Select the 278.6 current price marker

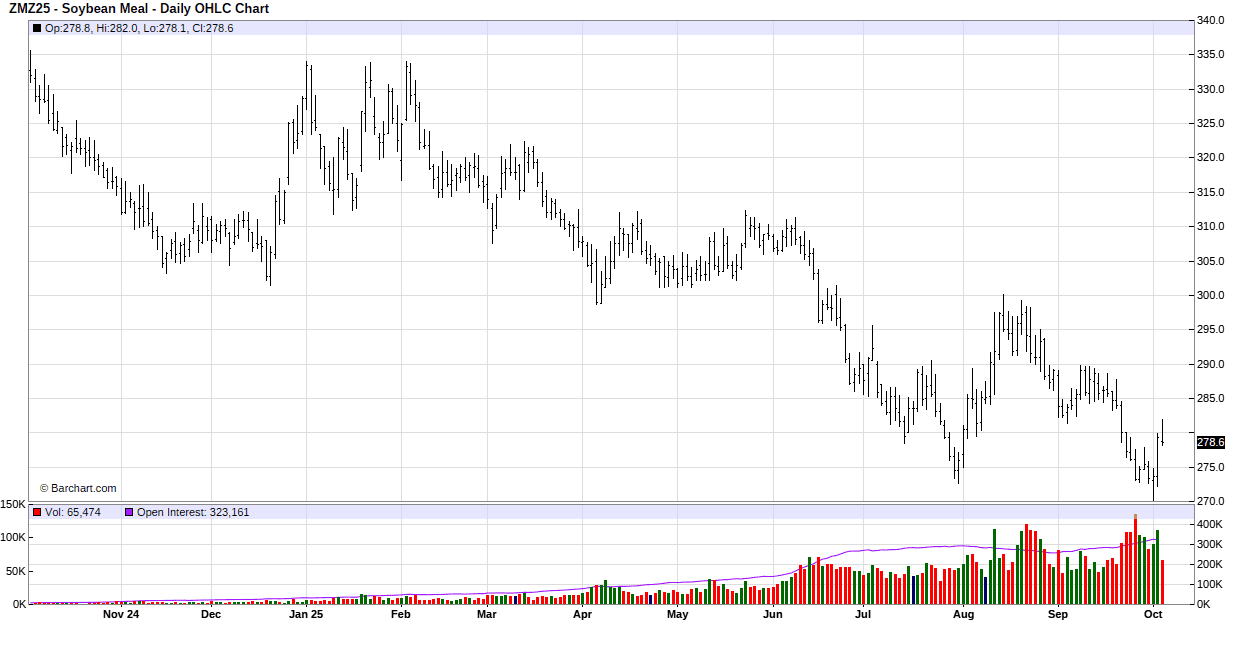(x=1210, y=442)
